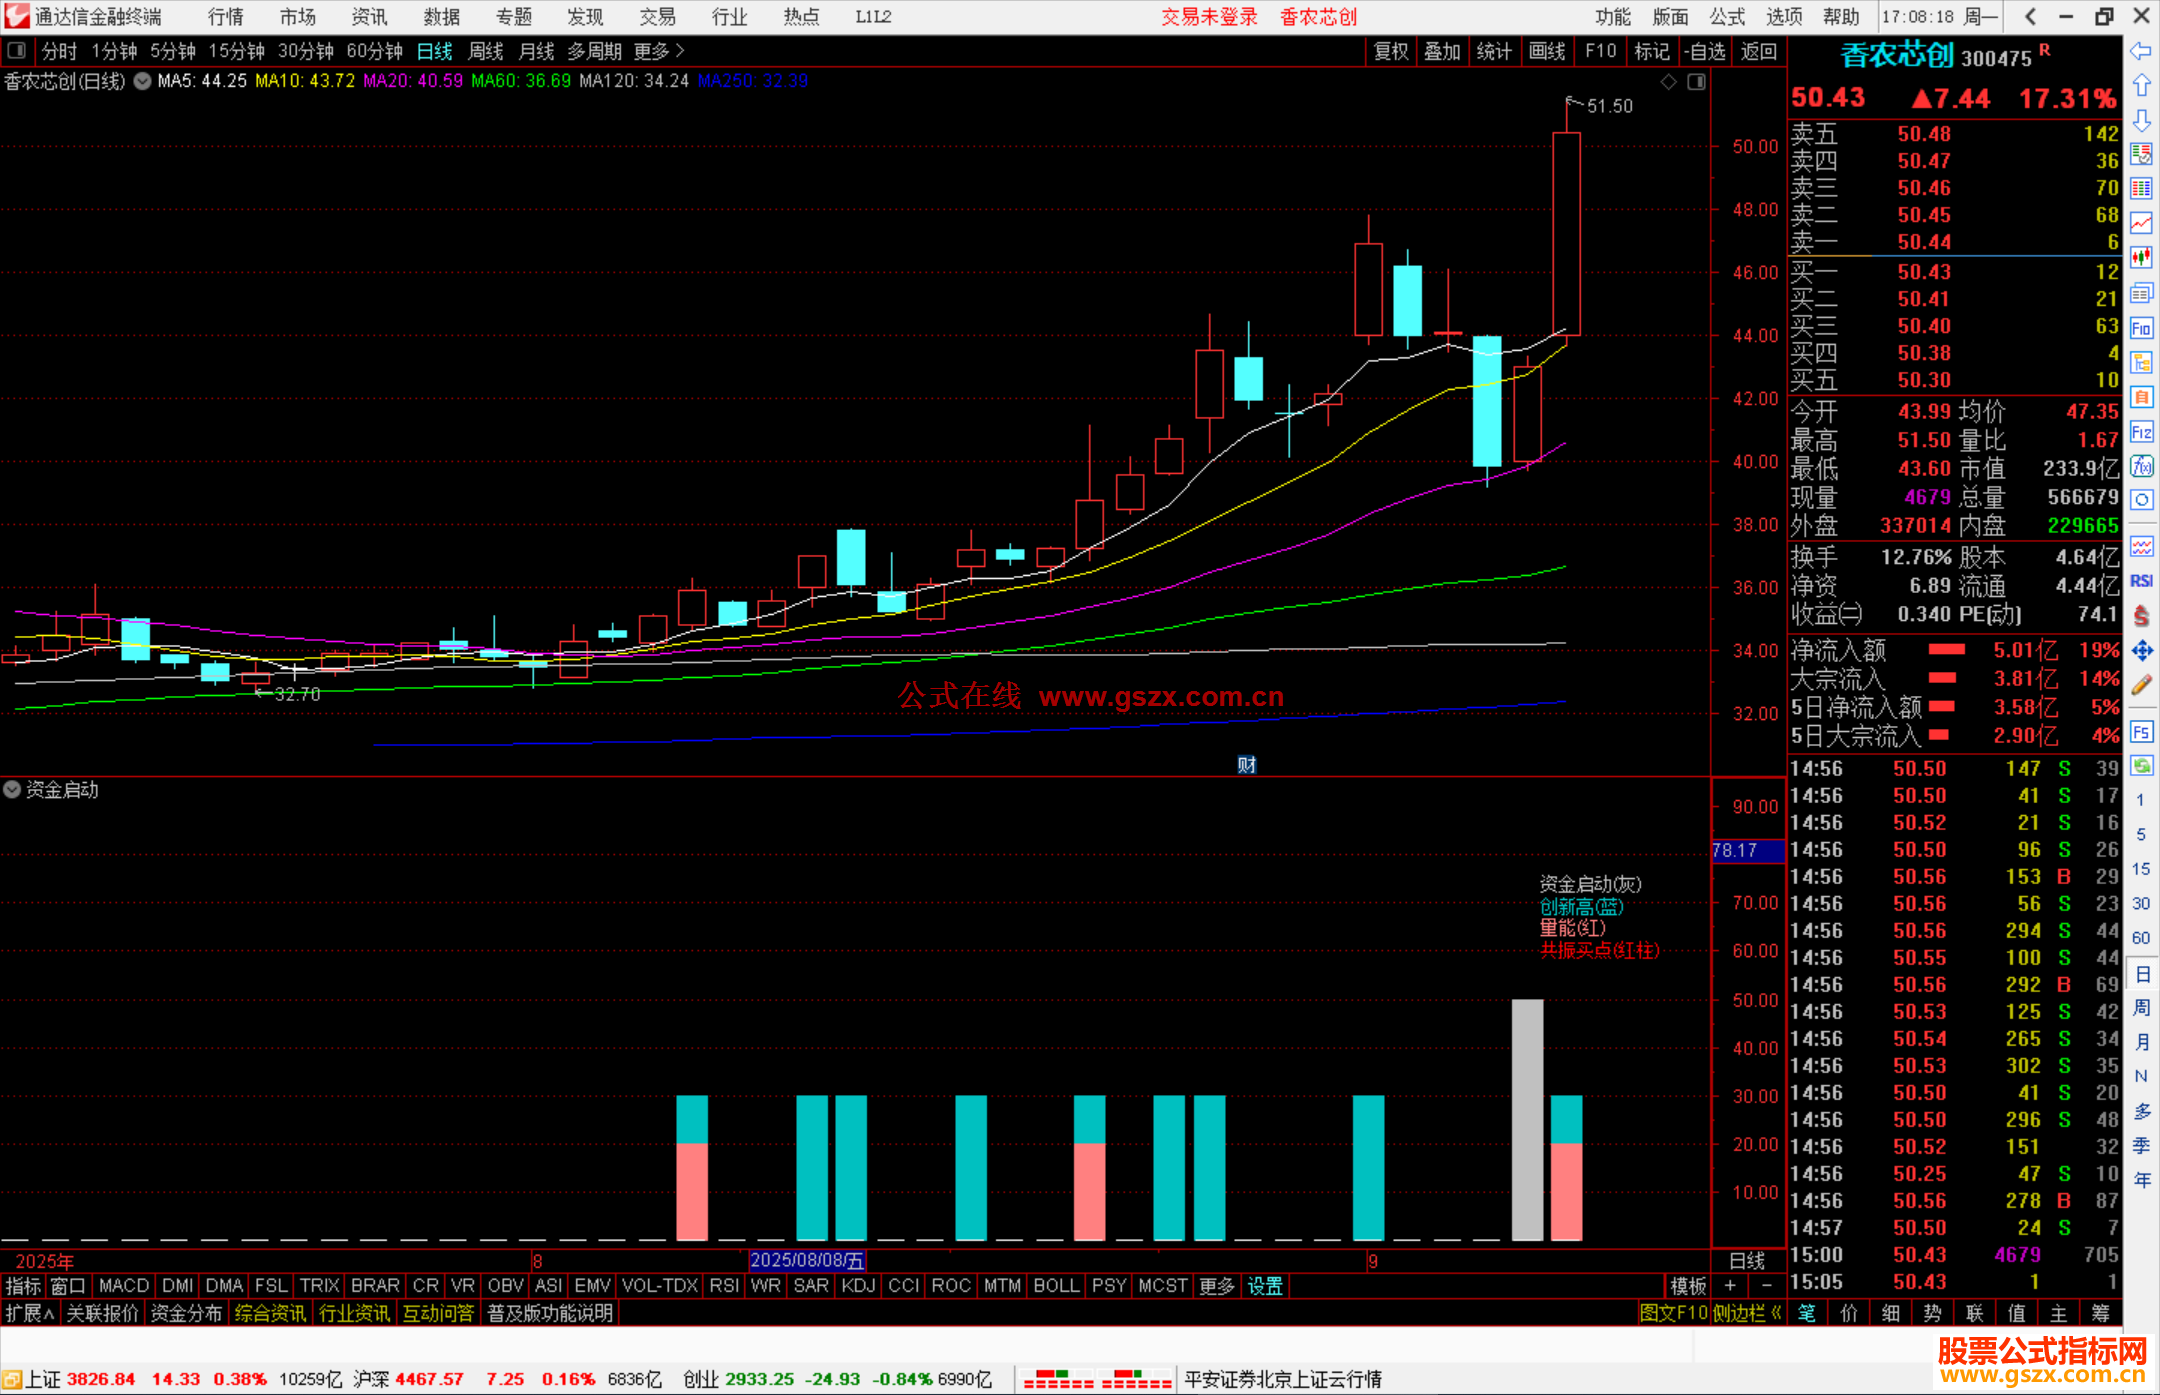The width and height of the screenshot is (2160, 1395).
Task: Select the 日 daily period in sidebar
Action: pyautogui.click(x=2141, y=974)
